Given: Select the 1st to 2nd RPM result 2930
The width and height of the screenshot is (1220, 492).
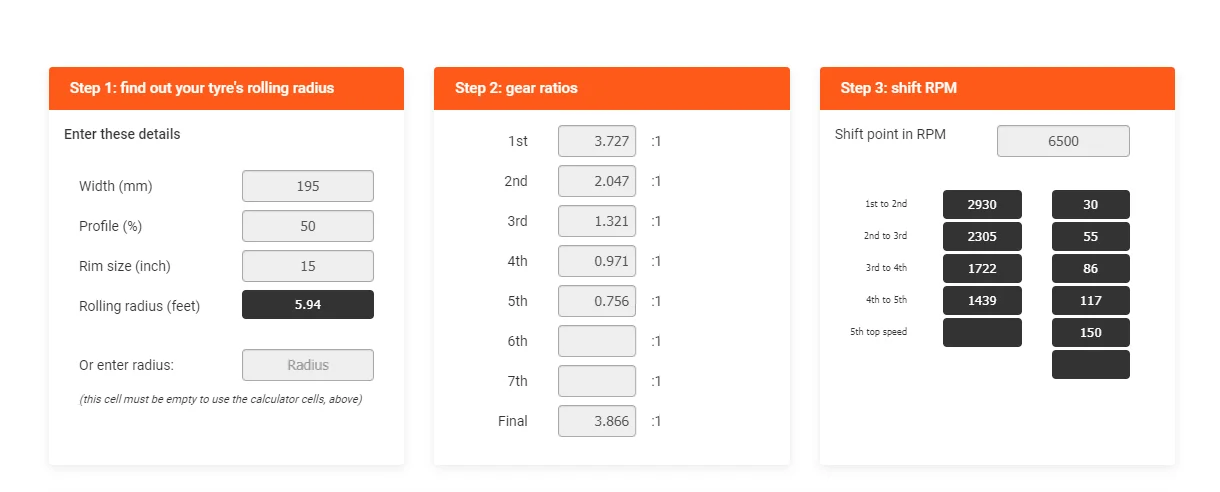Looking at the screenshot, I should [982, 204].
